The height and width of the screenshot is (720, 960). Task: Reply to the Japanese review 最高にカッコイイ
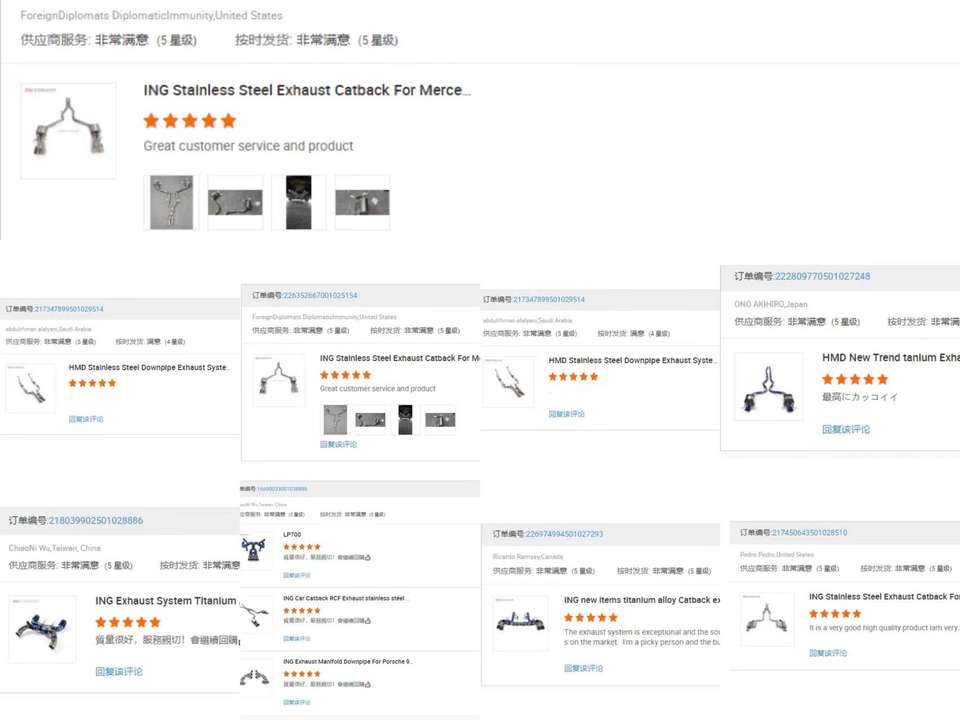[846, 429]
